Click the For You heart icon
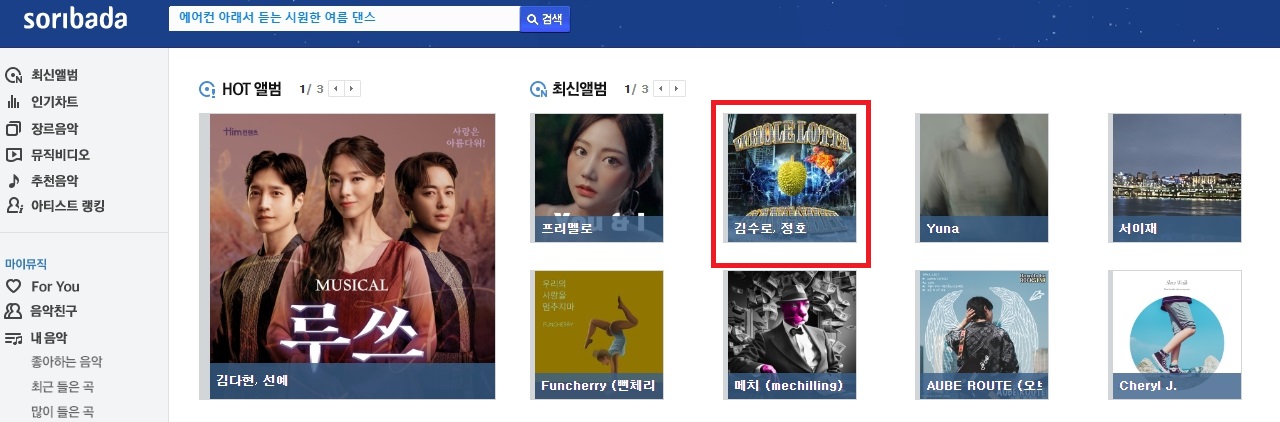Screen dimensions: 1280x422 click(x=14, y=286)
